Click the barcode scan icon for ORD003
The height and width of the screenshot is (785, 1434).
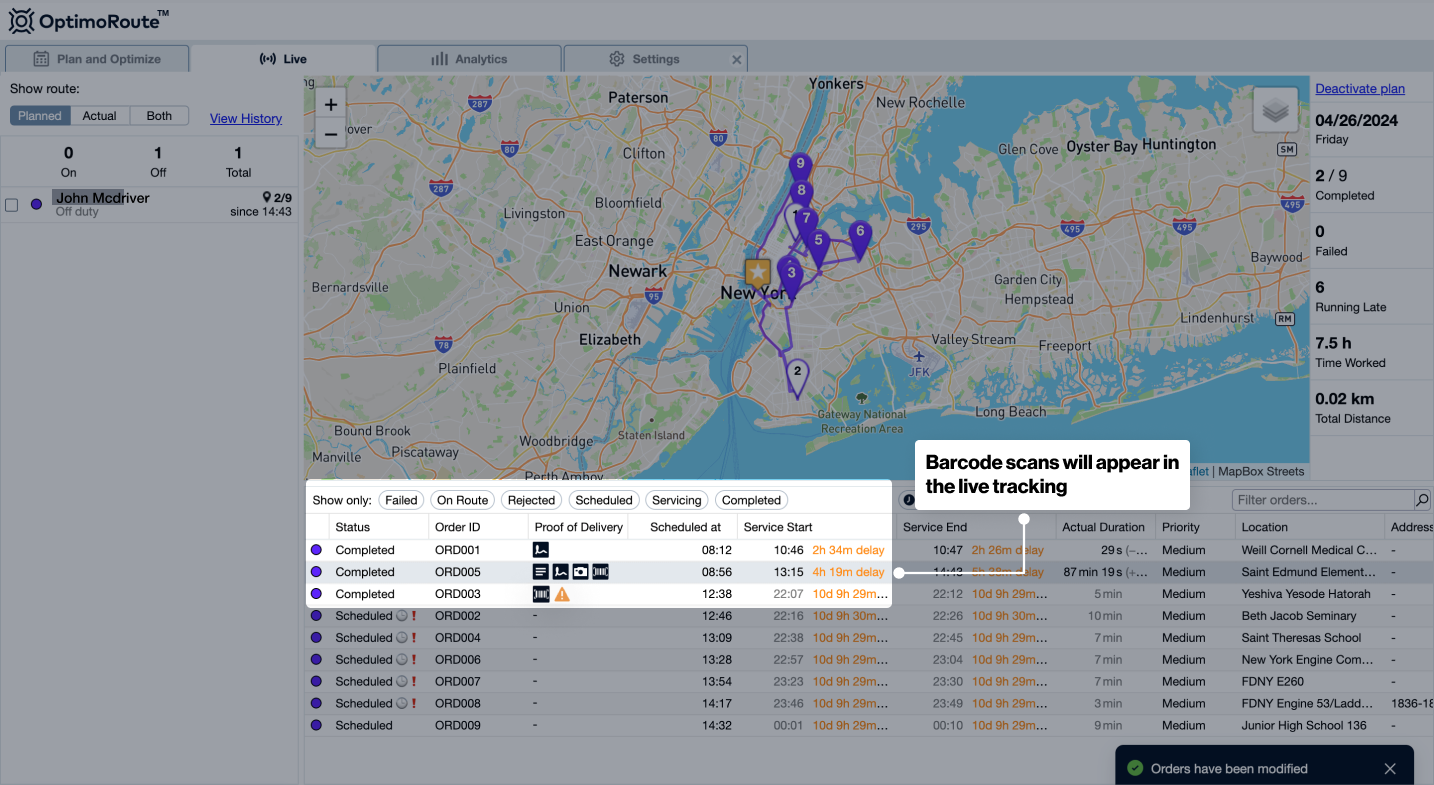(x=541, y=594)
